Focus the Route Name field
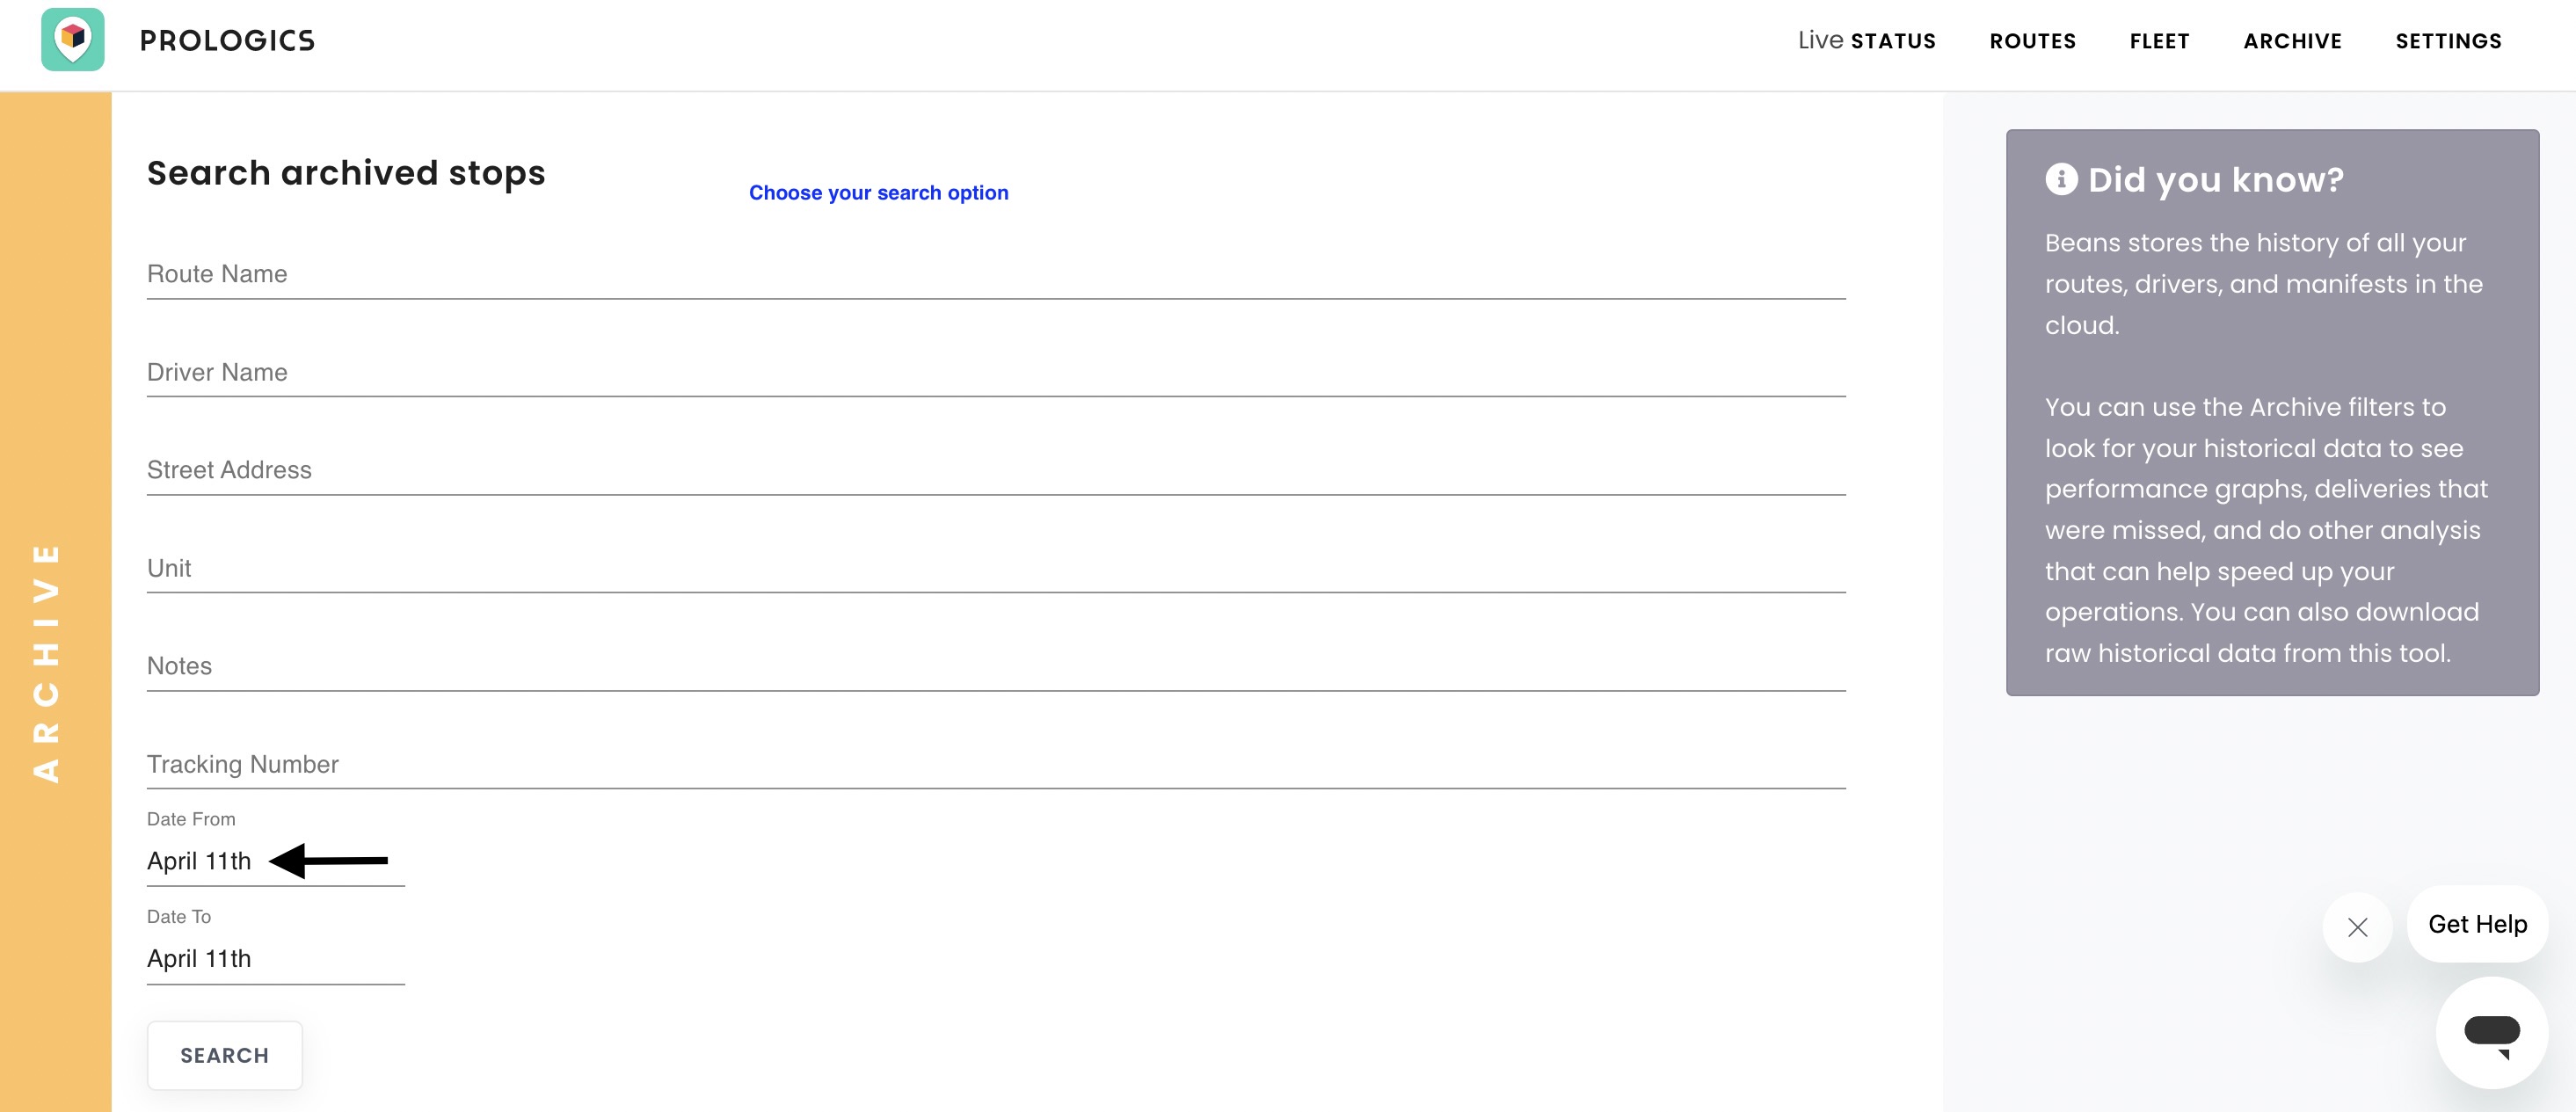 click(995, 274)
